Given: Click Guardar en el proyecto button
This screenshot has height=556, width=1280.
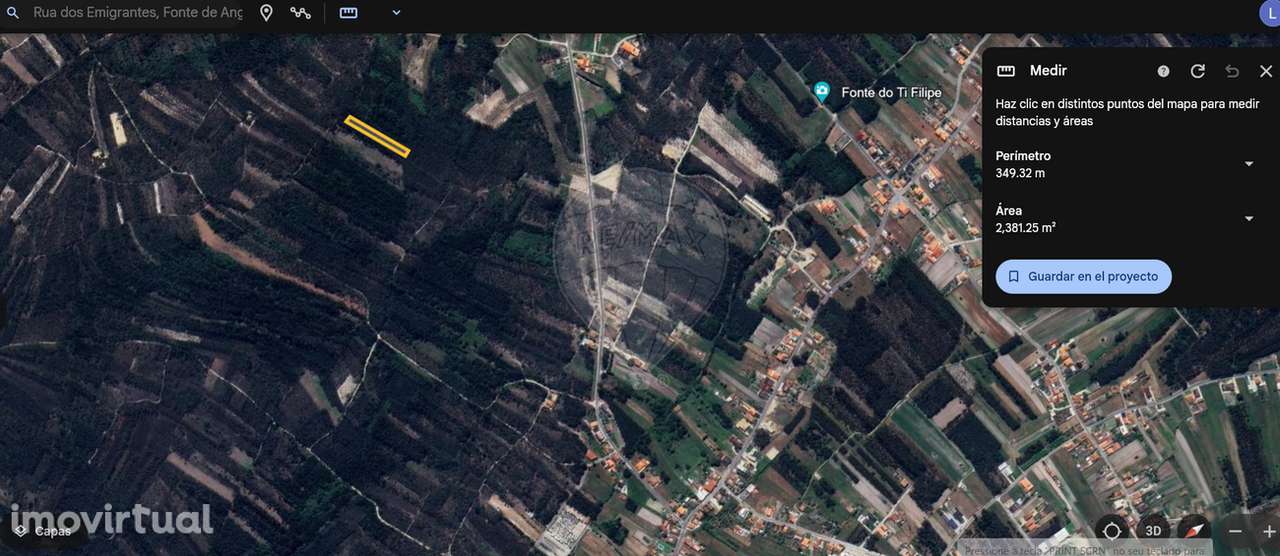Looking at the screenshot, I should pyautogui.click(x=1083, y=276).
